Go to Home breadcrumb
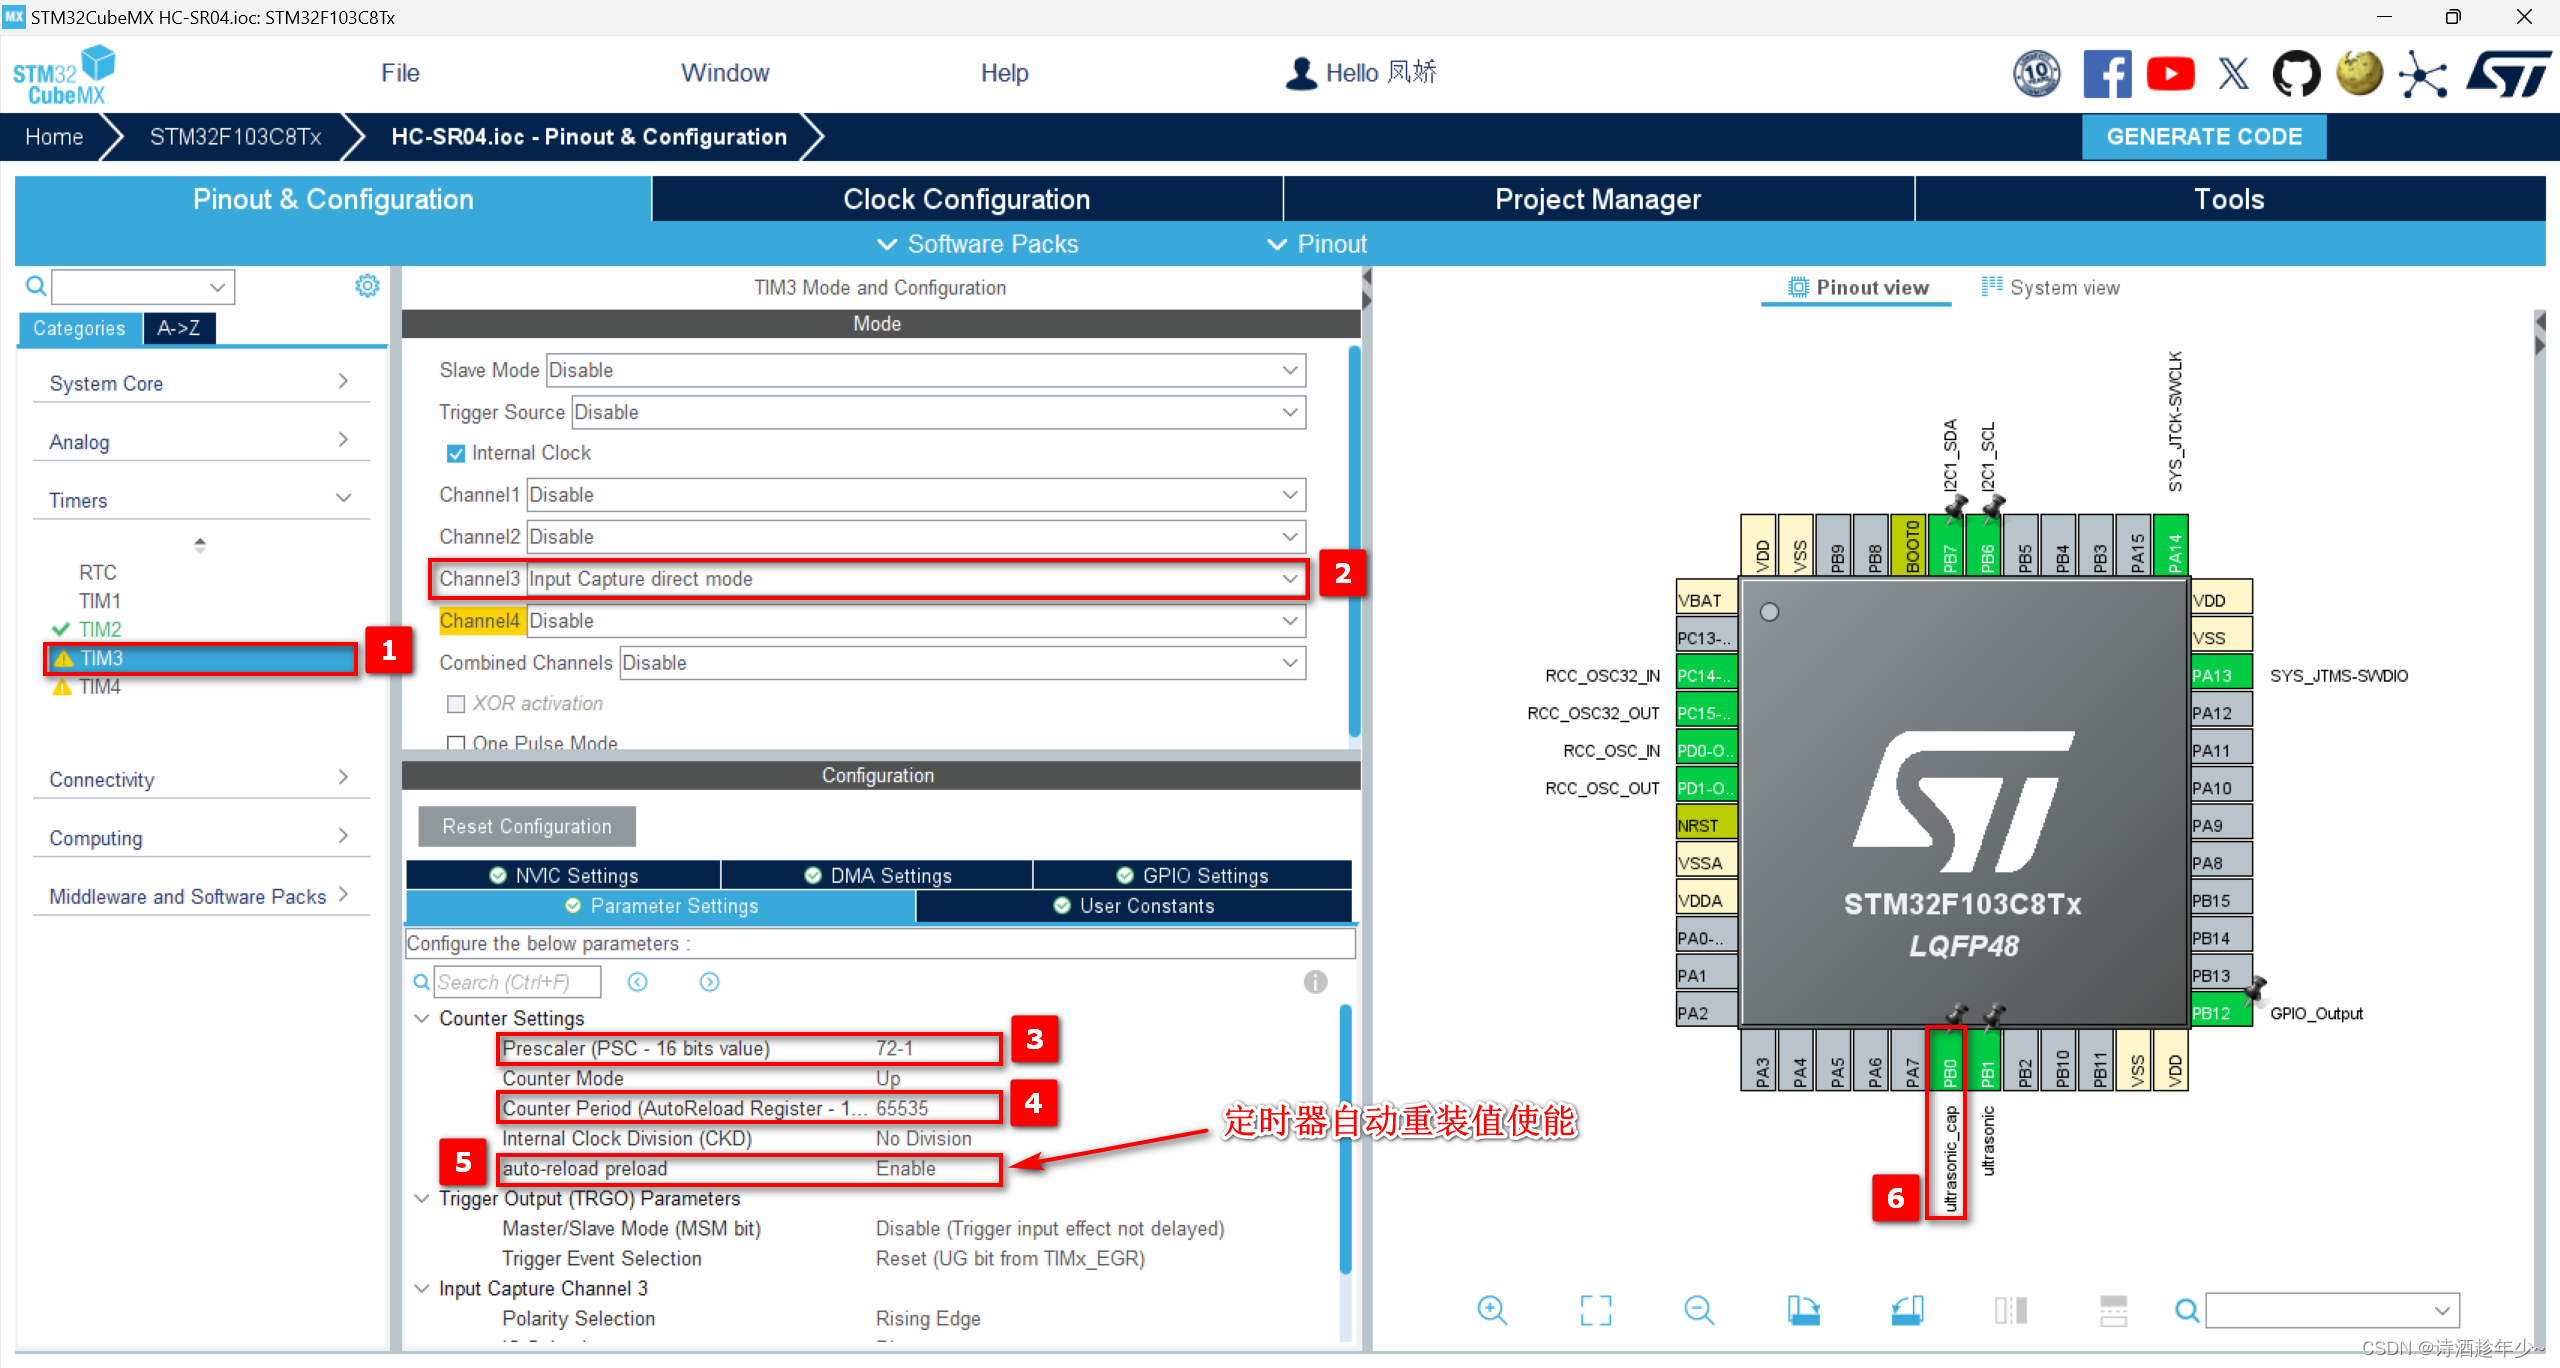 (53, 137)
